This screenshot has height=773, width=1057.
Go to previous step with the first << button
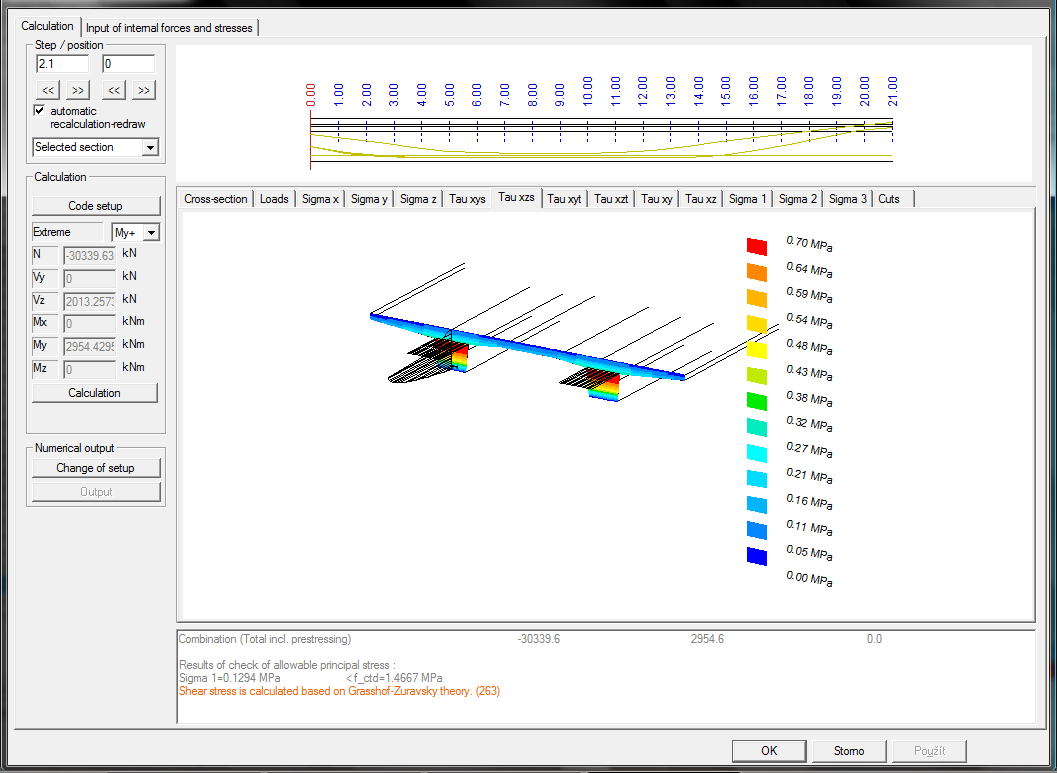48,90
